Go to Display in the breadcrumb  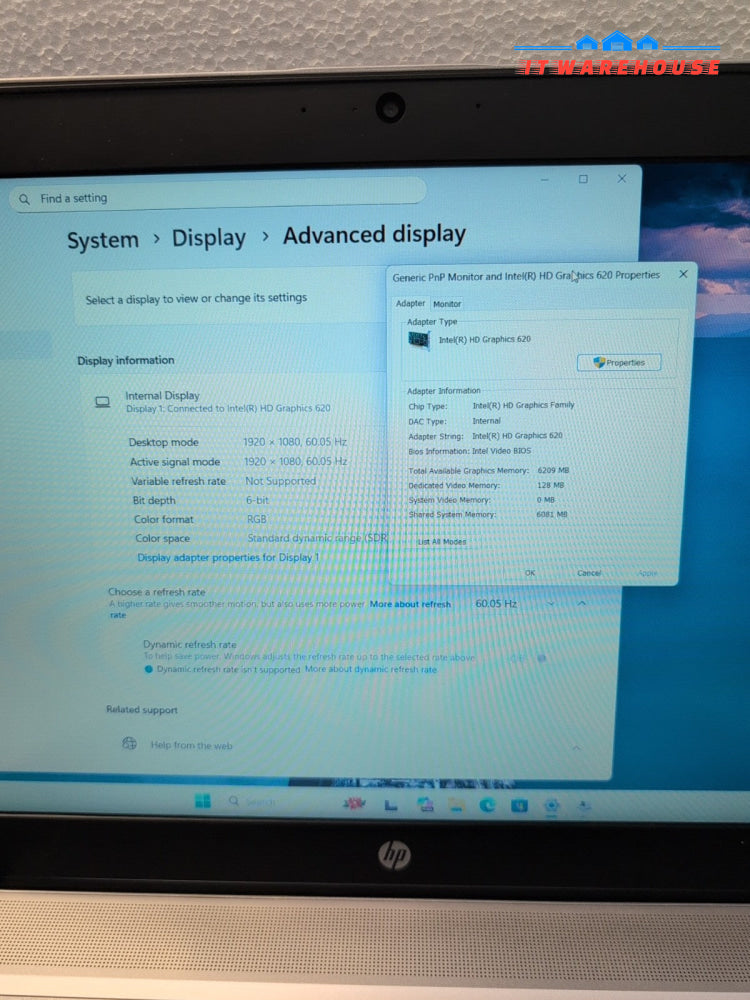click(208, 239)
